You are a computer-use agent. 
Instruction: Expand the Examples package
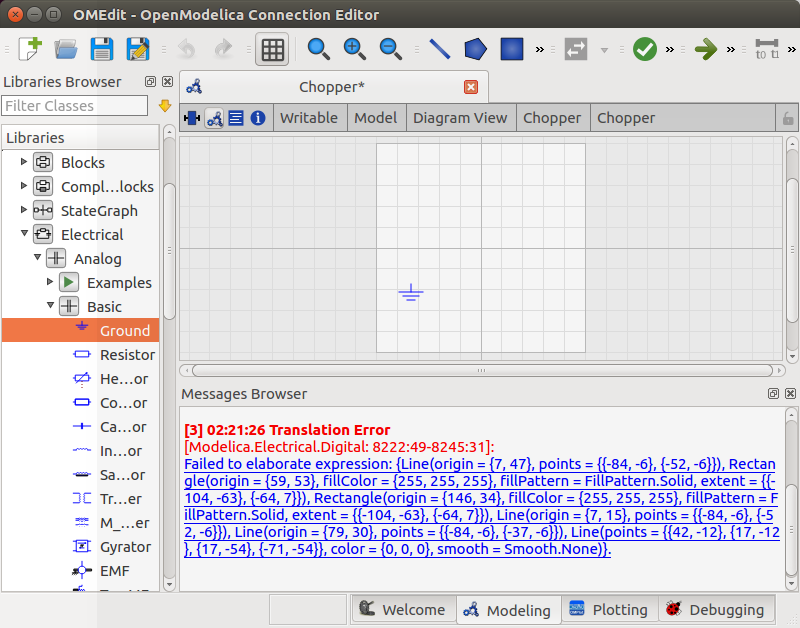(49, 281)
